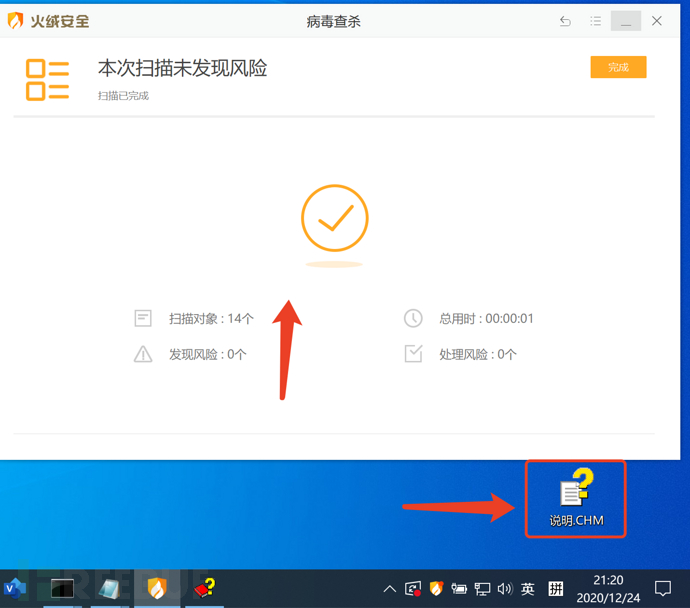Click the 英 input language indicator
The width and height of the screenshot is (690, 608).
pyautogui.click(x=528, y=589)
